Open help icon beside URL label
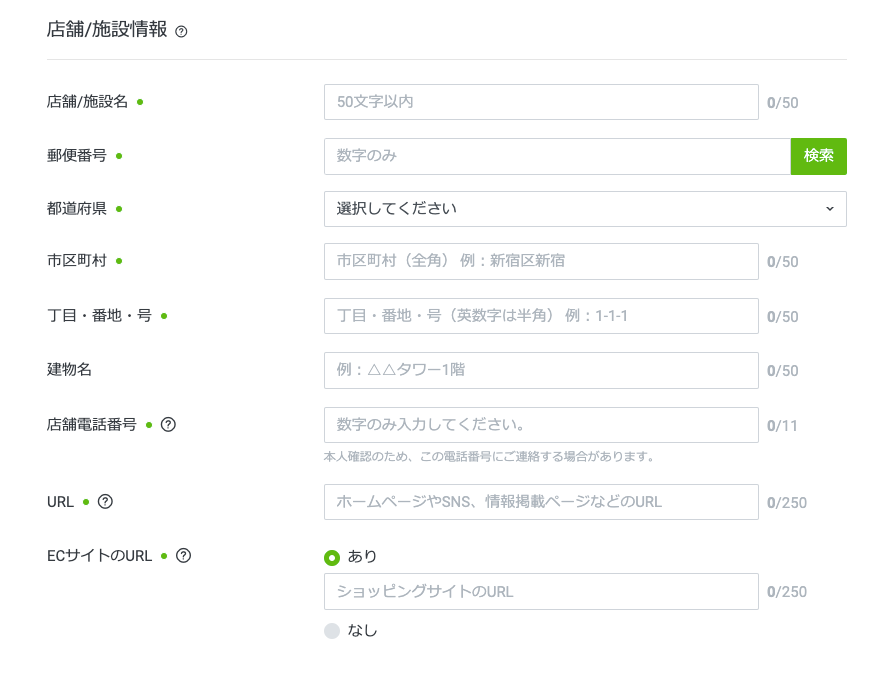This screenshot has width=891, height=679. point(105,502)
